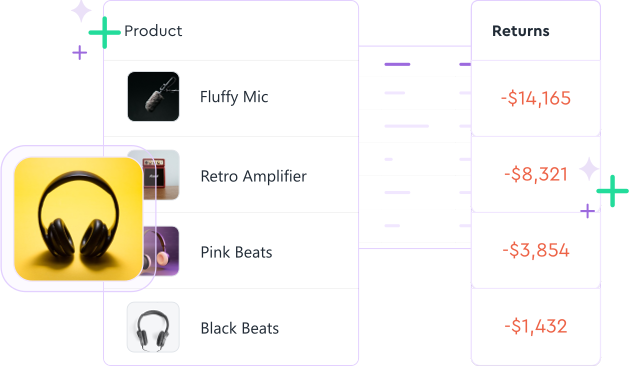Select the Retro Amplifier product name
The width and height of the screenshot is (629, 366).
(x=254, y=176)
